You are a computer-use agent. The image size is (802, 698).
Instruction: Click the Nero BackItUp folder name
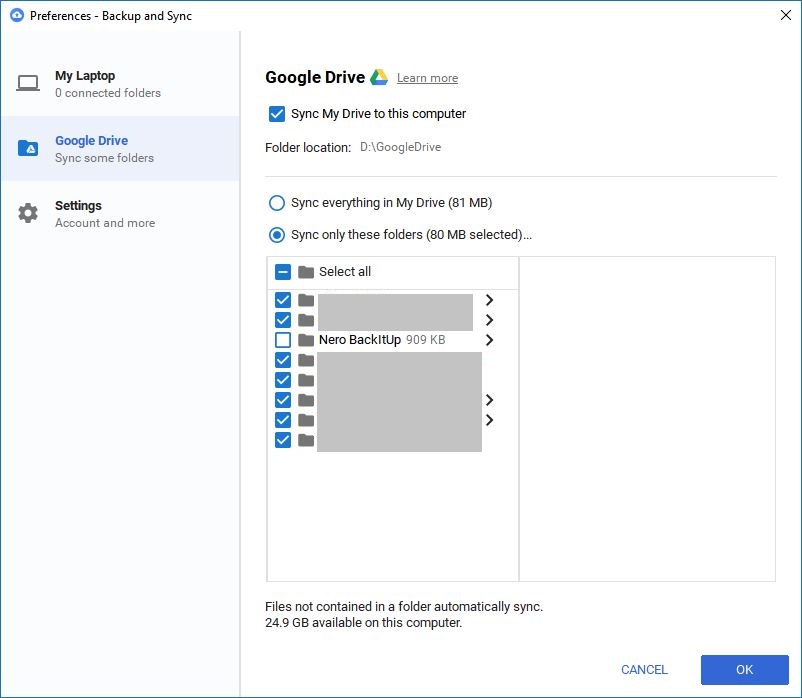point(360,340)
